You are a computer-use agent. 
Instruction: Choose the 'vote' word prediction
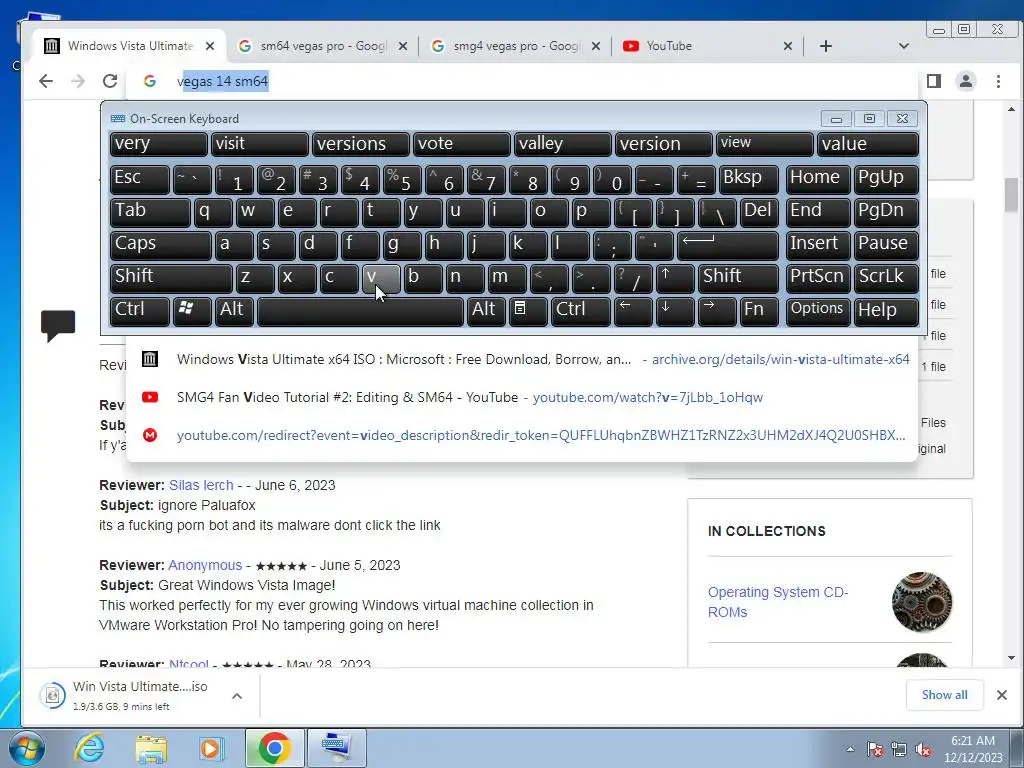pos(462,144)
